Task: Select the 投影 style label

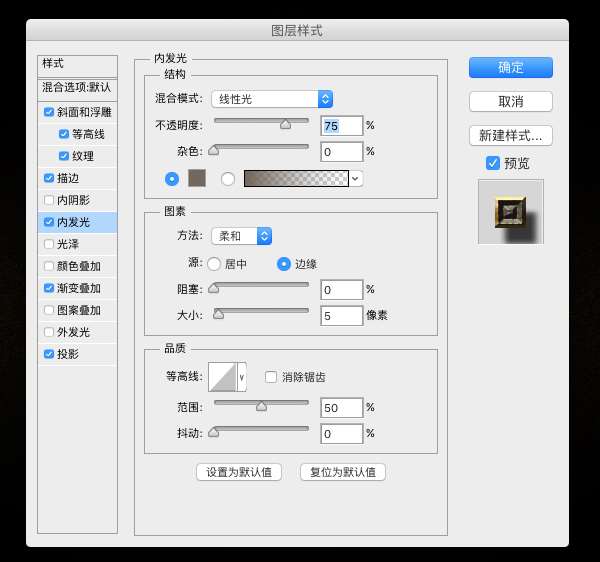Action: coord(68,354)
